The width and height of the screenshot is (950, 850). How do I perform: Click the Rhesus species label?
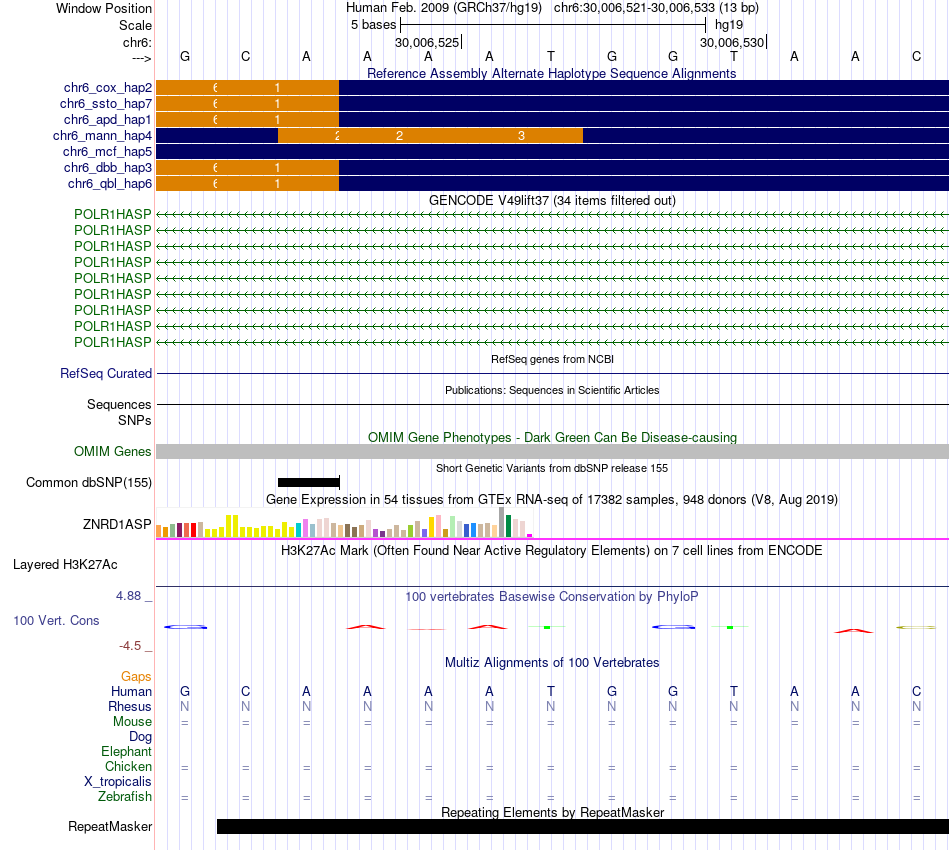(x=130, y=707)
